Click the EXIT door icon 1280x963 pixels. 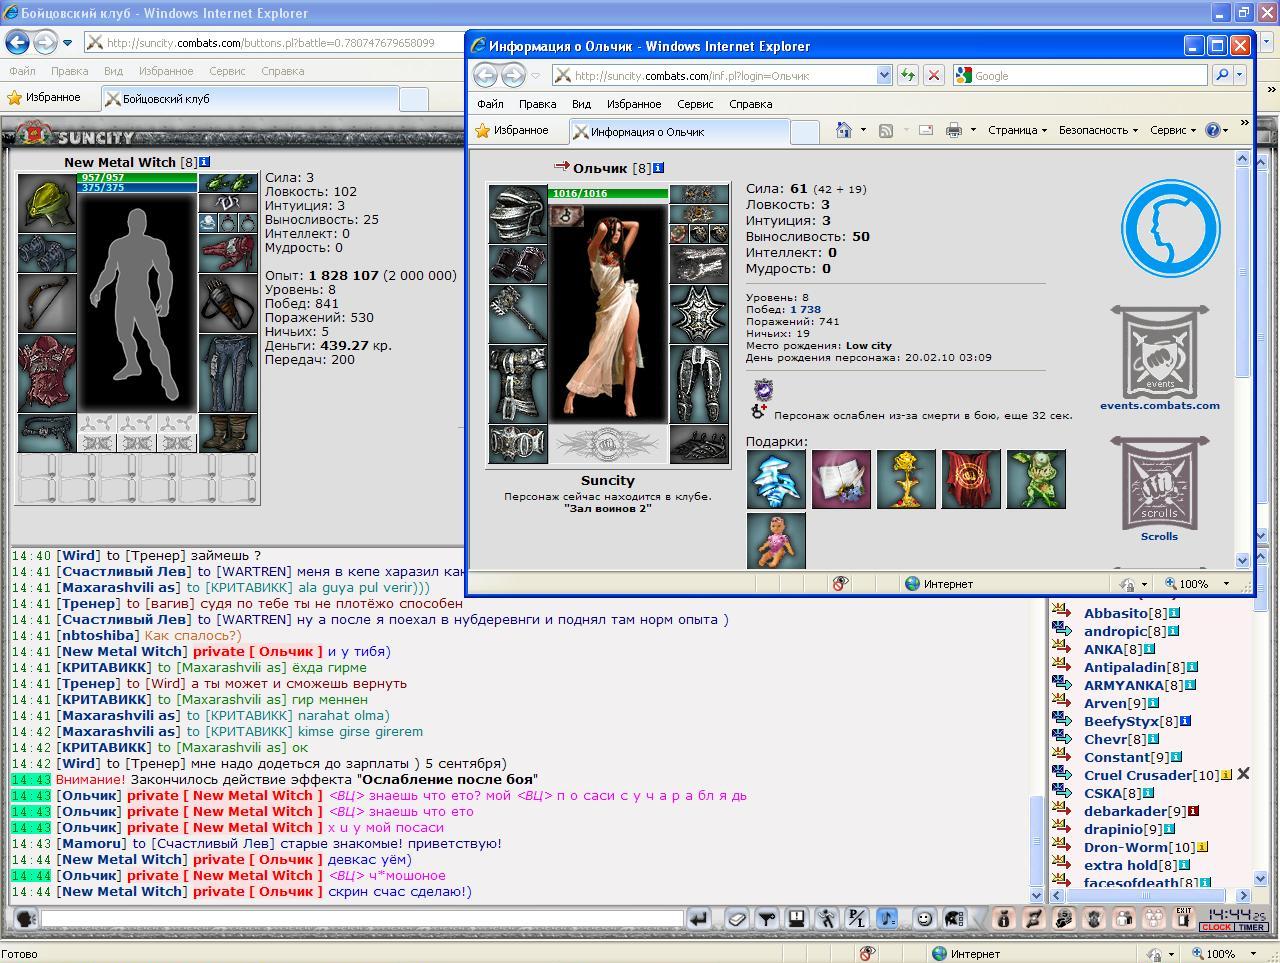(1183, 918)
